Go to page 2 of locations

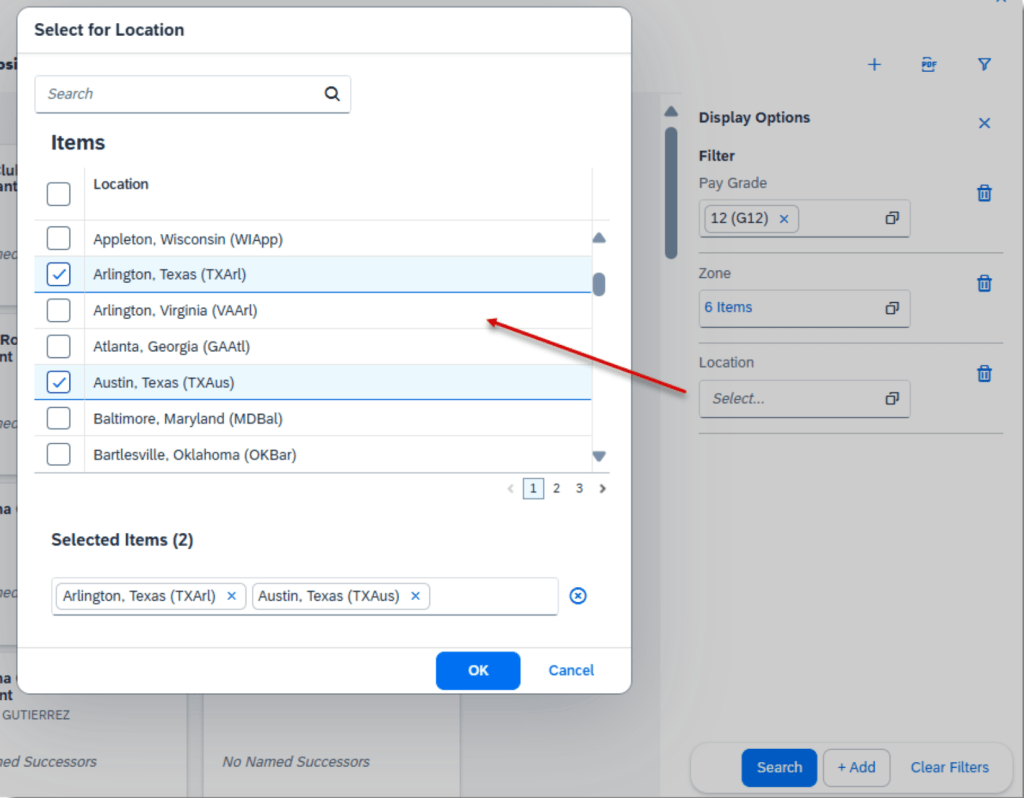pyautogui.click(x=557, y=489)
